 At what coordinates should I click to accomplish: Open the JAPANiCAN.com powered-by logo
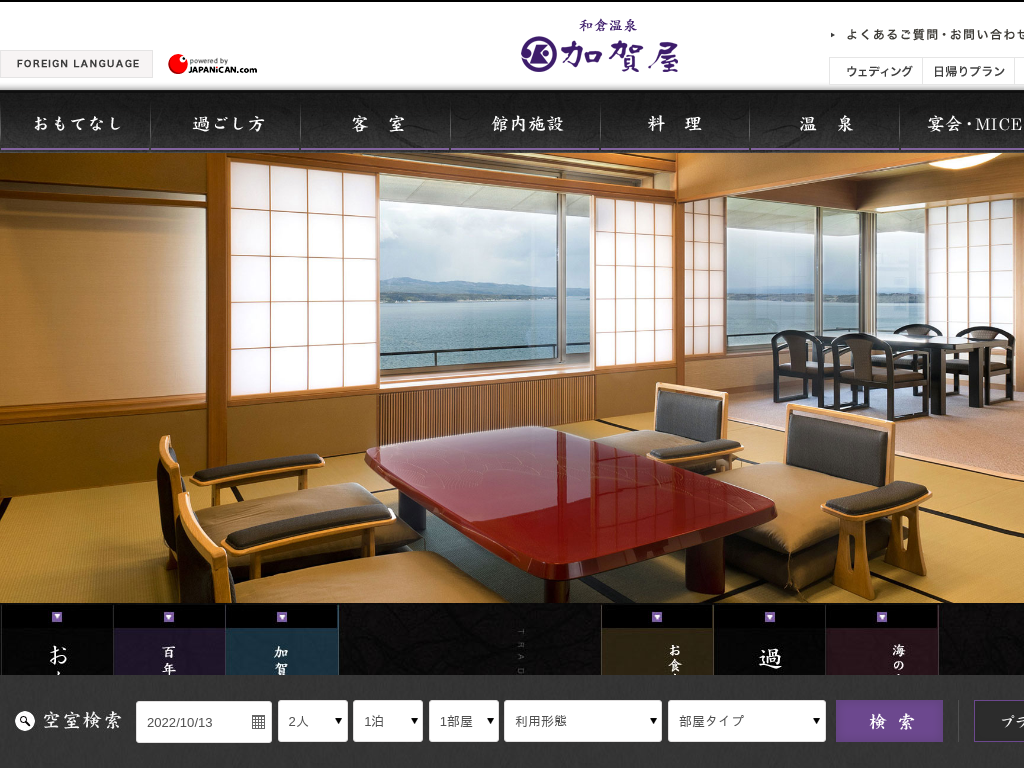pyautogui.click(x=212, y=64)
